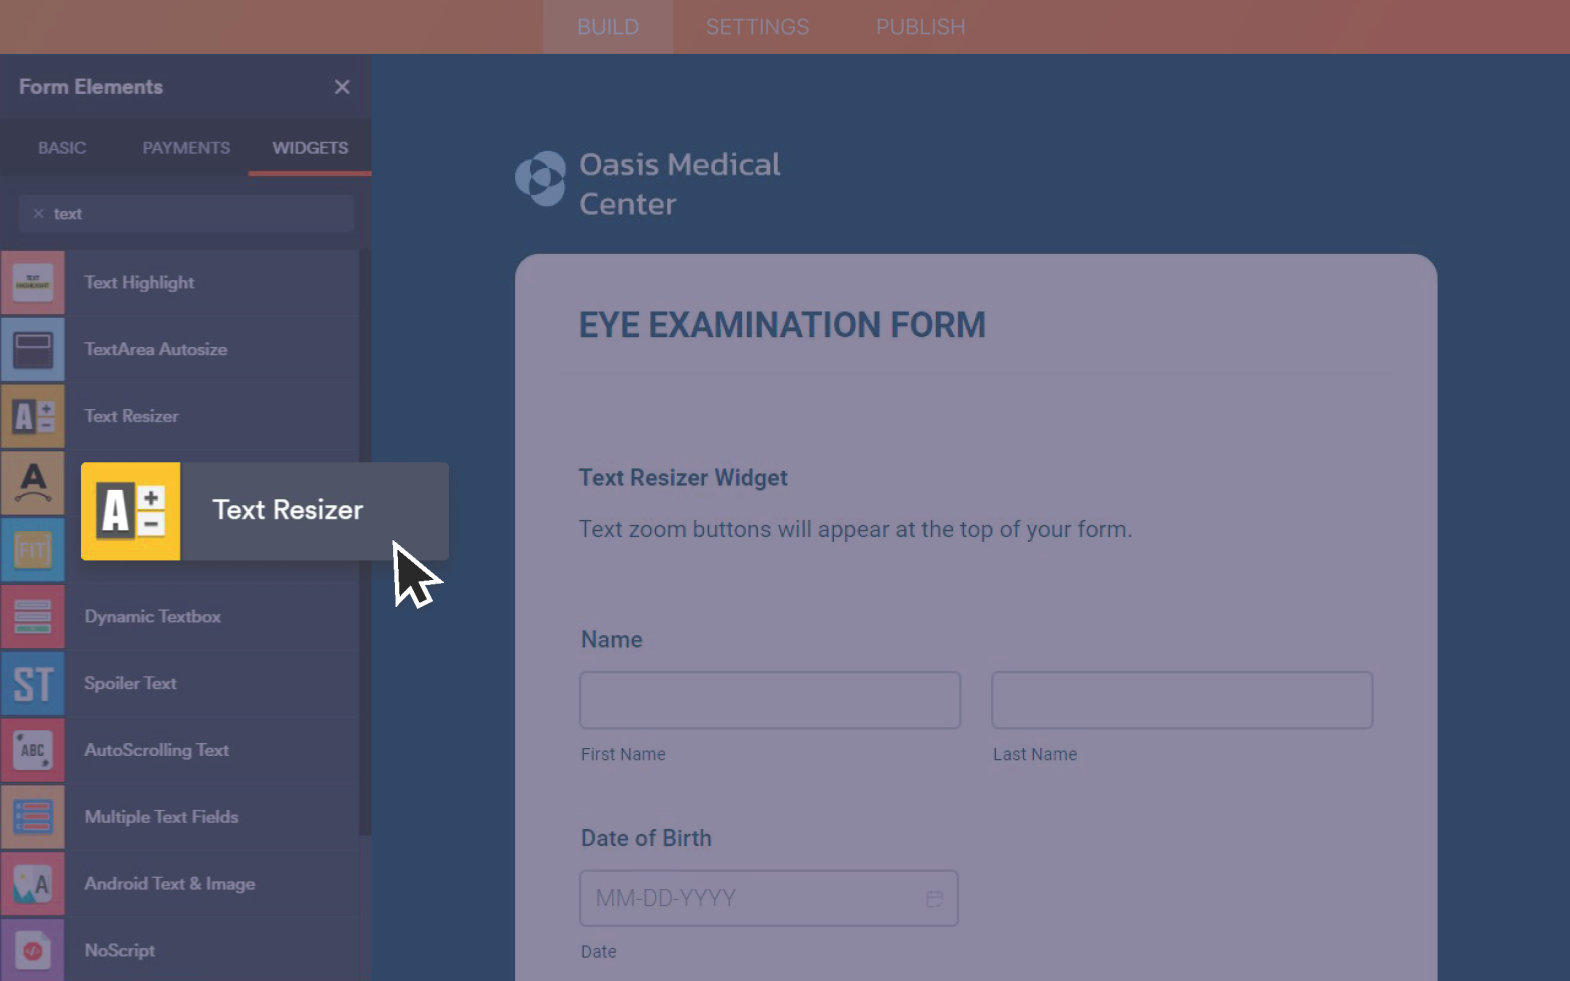
Task: Open the PUBLISH tab
Action: (x=920, y=27)
